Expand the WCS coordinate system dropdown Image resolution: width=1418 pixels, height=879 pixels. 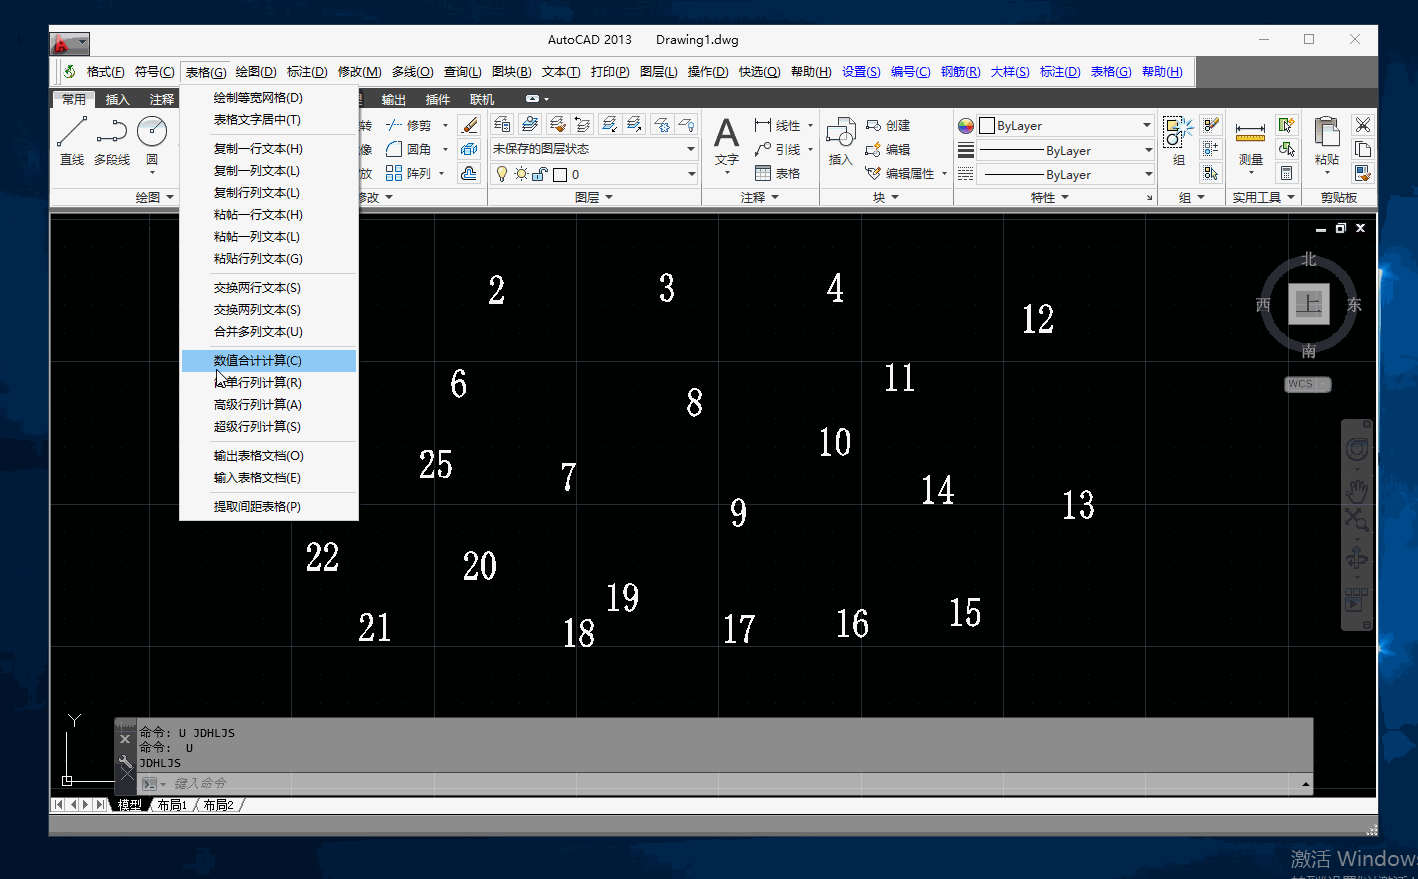(x=1307, y=384)
